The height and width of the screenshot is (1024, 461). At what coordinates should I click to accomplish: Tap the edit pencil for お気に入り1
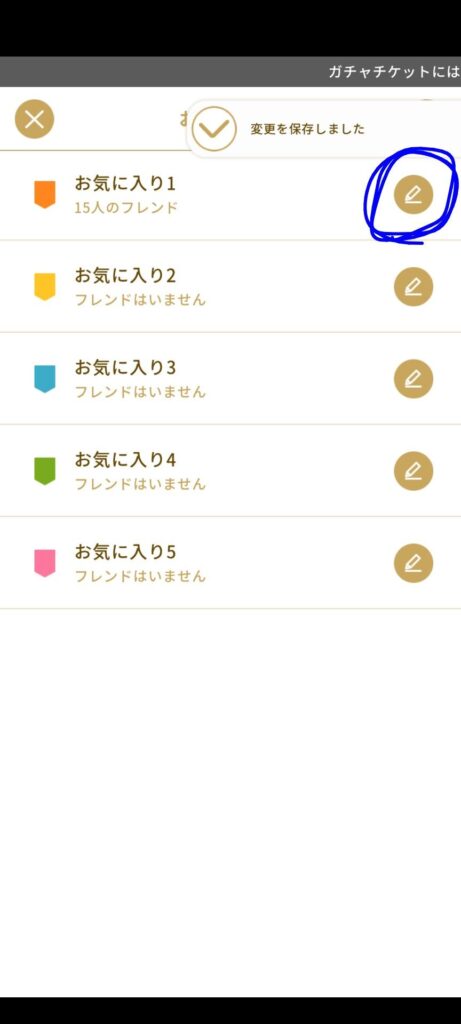pos(413,195)
